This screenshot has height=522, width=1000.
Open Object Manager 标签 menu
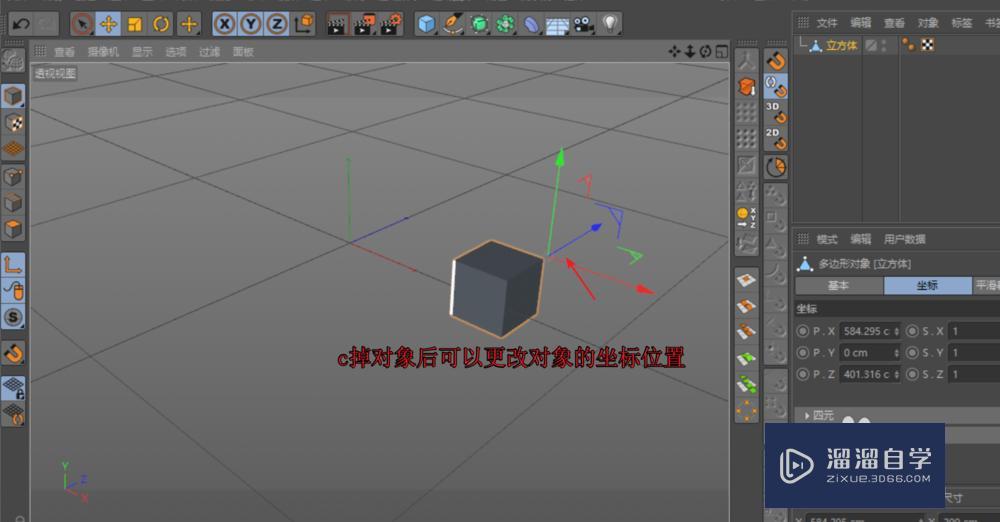tap(962, 23)
